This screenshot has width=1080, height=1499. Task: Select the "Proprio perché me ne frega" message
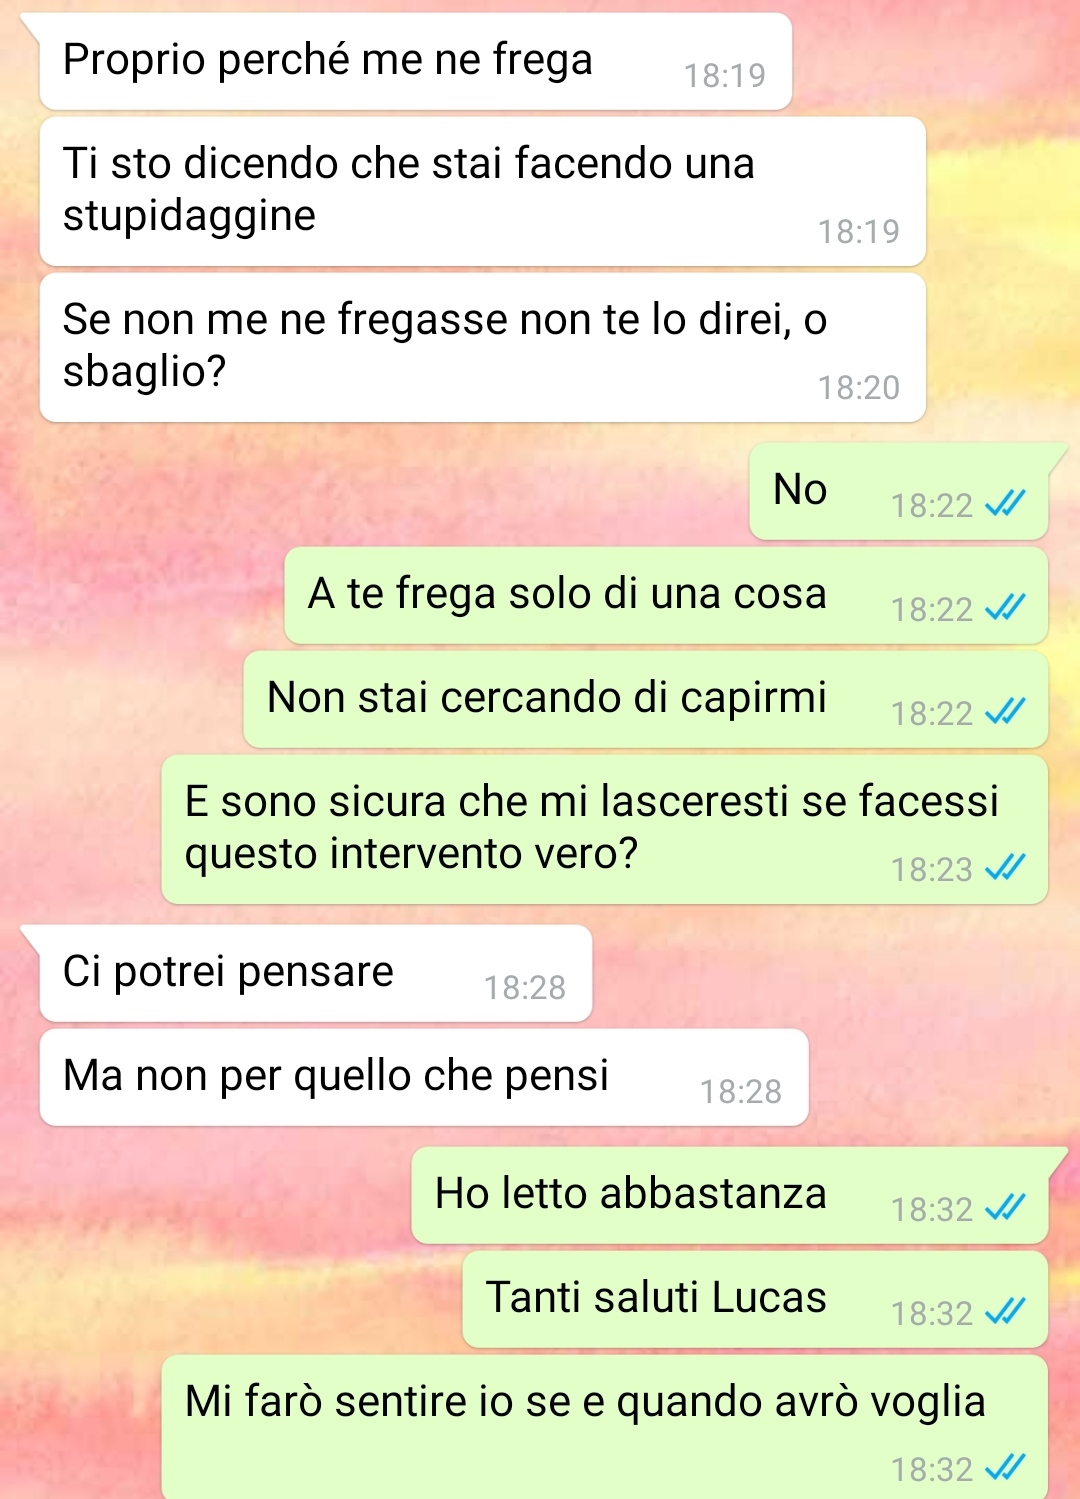pos(416,61)
